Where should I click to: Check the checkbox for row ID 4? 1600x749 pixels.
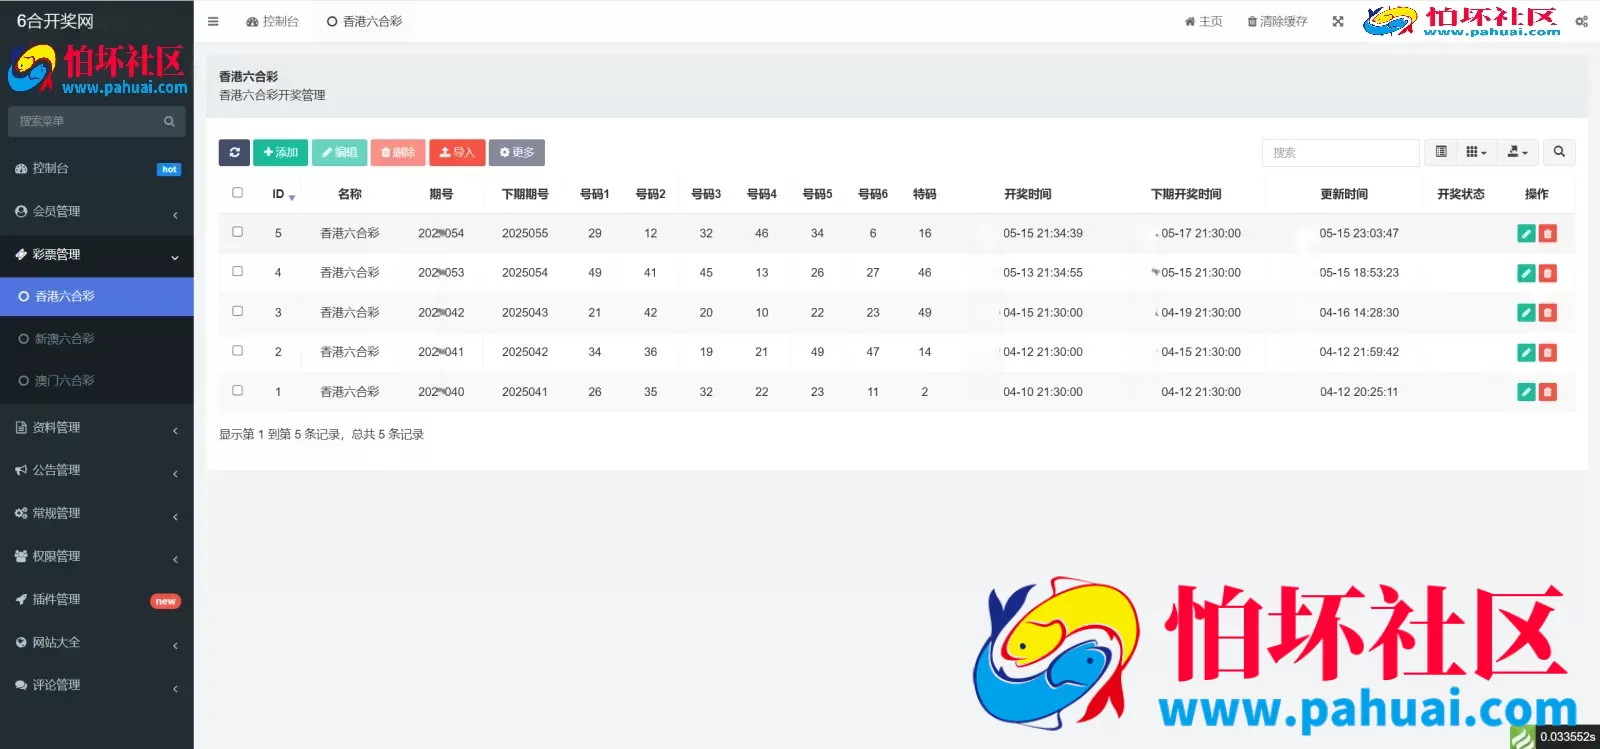(237, 271)
